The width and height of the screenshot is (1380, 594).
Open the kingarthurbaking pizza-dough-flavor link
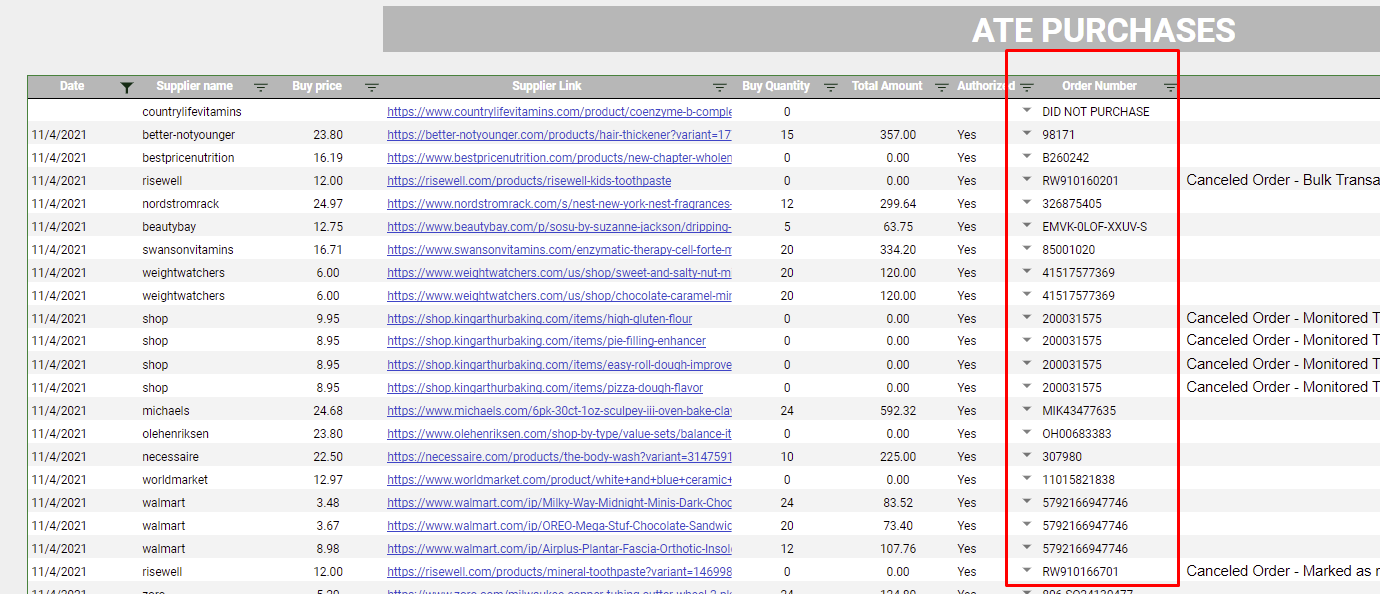click(545, 388)
